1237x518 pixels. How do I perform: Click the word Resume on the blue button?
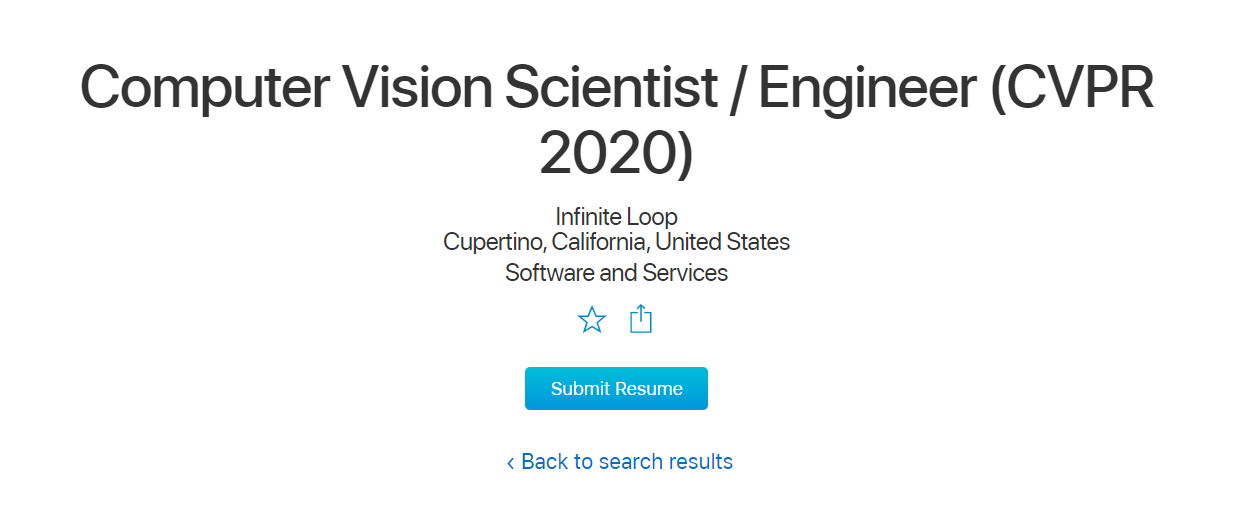click(x=649, y=389)
